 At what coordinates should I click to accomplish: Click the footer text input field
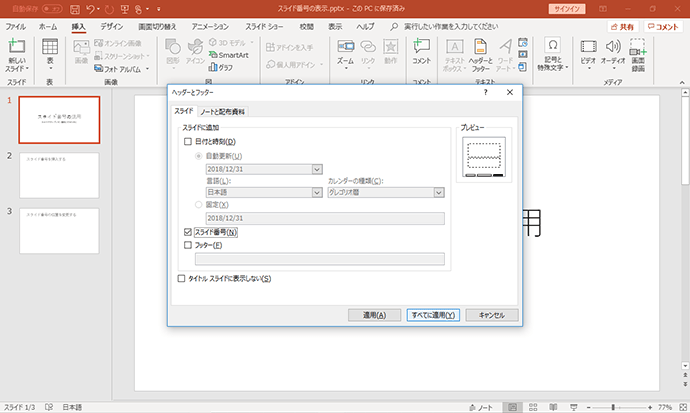point(319,259)
